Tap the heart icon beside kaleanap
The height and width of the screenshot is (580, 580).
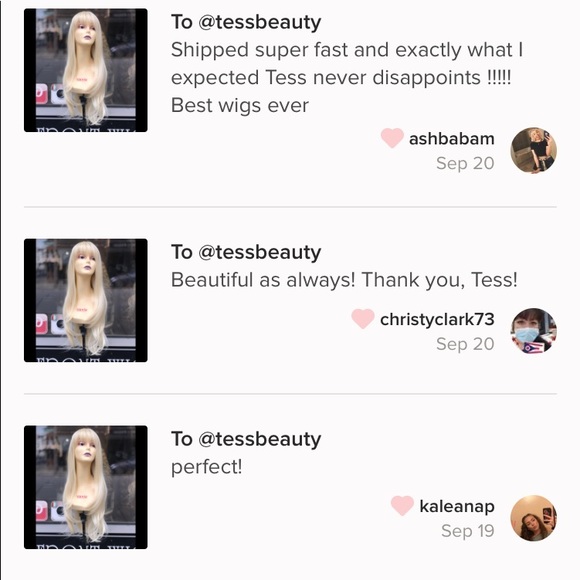[x=402, y=506]
